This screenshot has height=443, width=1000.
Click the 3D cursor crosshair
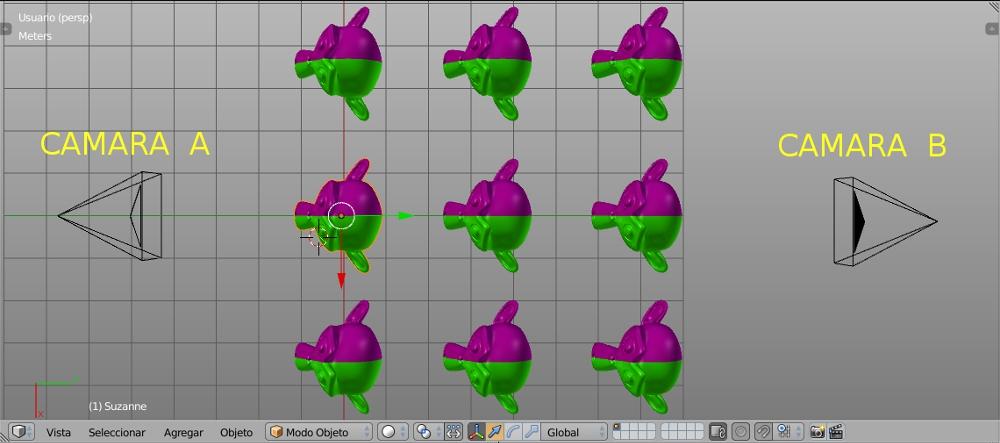[318, 237]
